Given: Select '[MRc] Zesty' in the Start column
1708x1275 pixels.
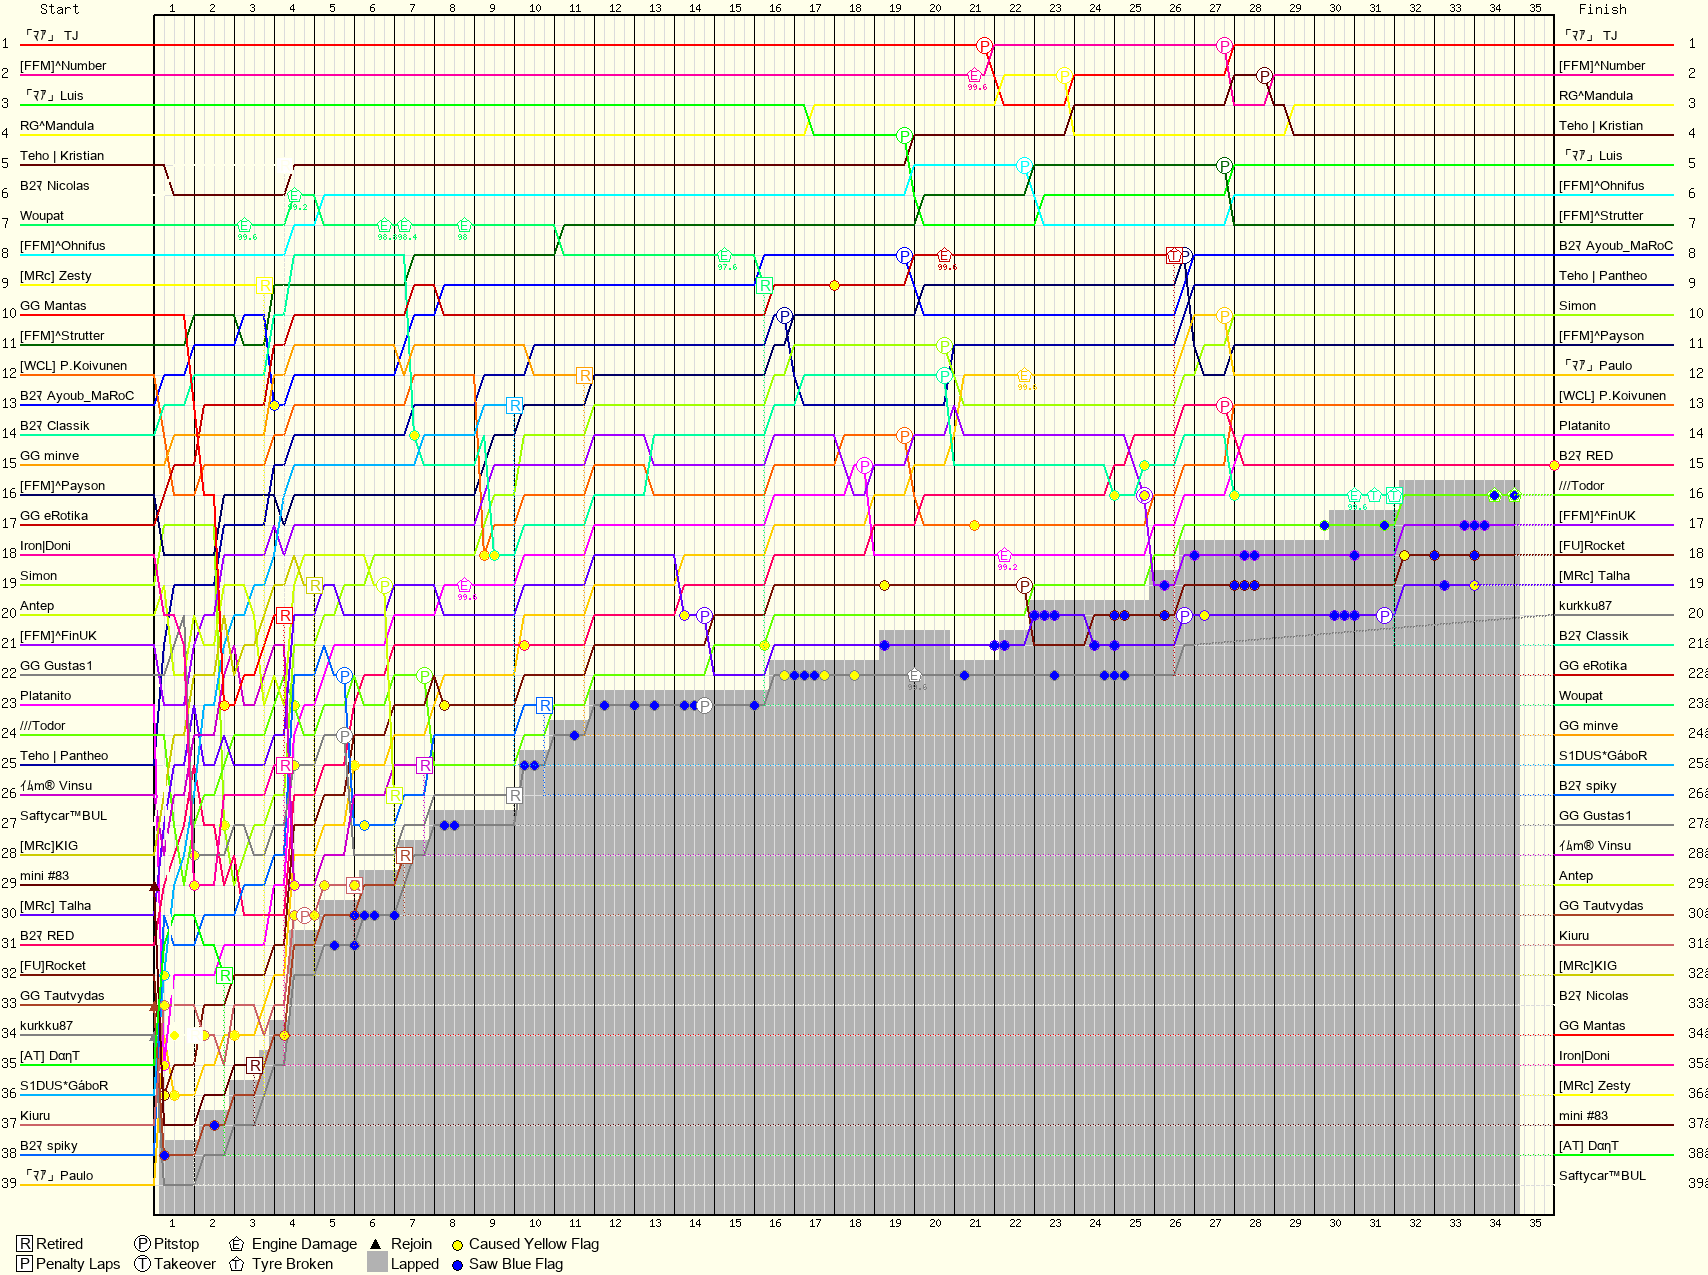Looking at the screenshot, I should (x=56, y=276).
